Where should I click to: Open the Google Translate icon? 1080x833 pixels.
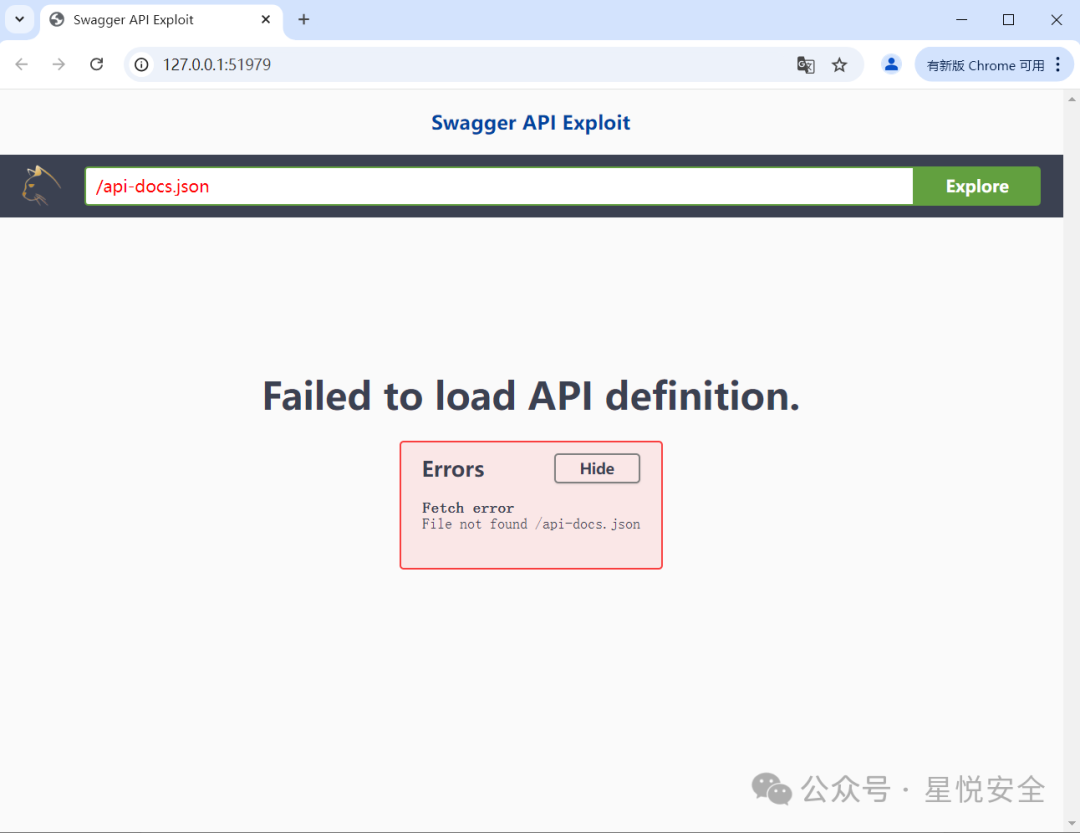click(805, 65)
